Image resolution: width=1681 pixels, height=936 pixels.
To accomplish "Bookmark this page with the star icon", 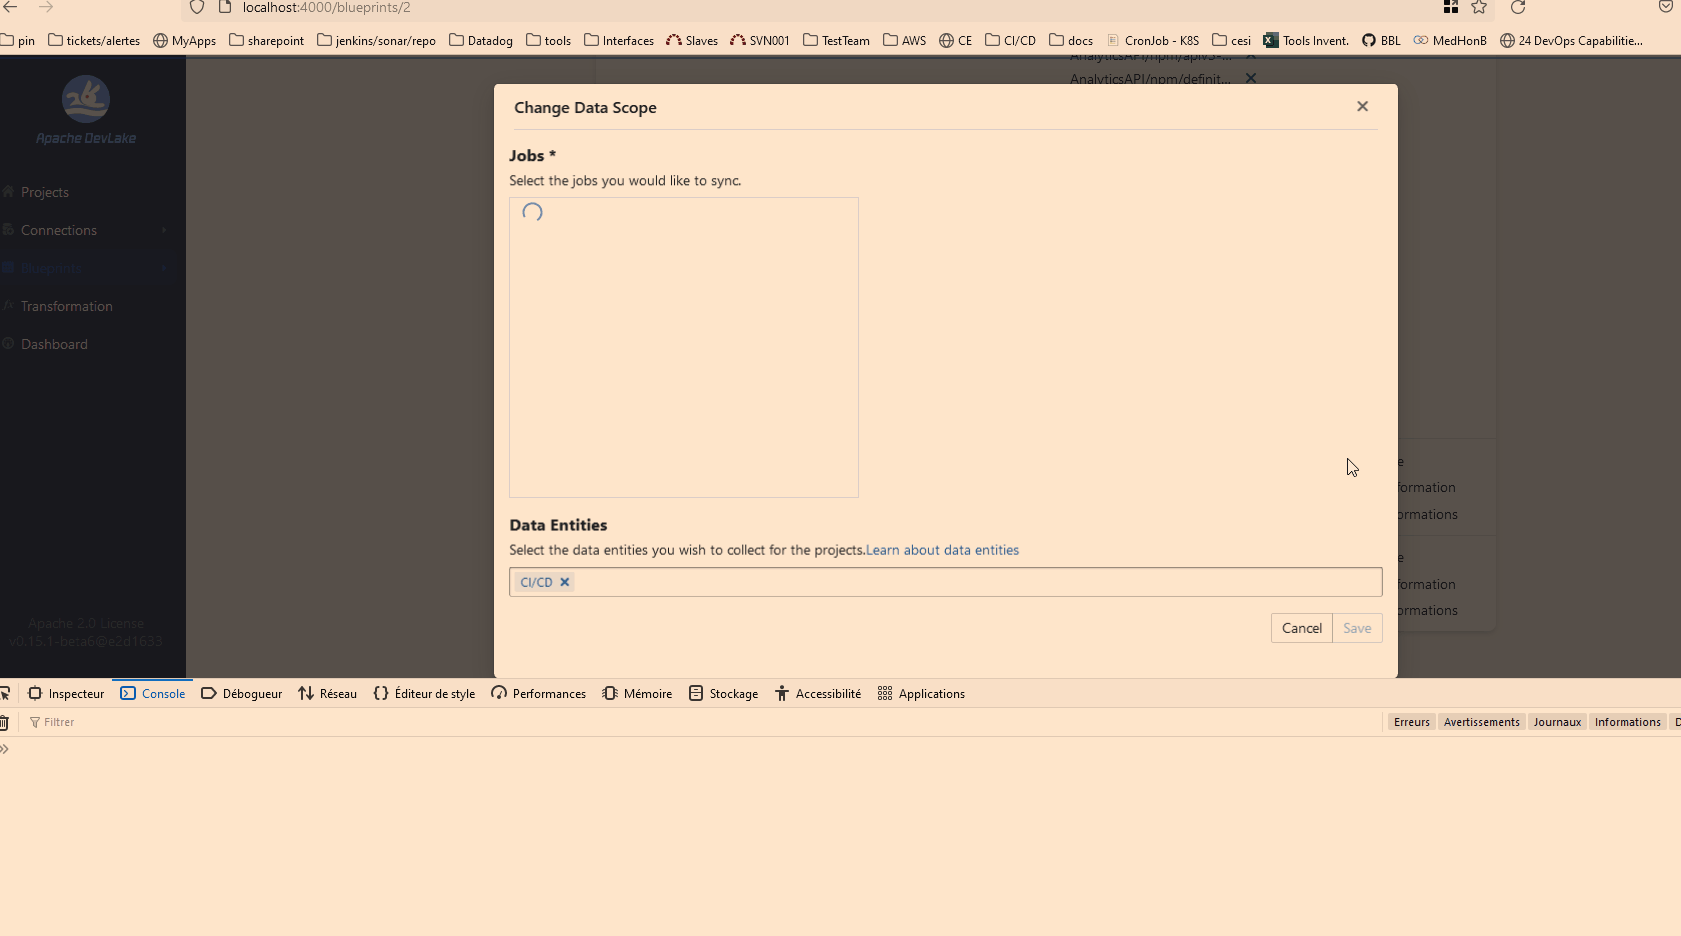I will click(1481, 8).
